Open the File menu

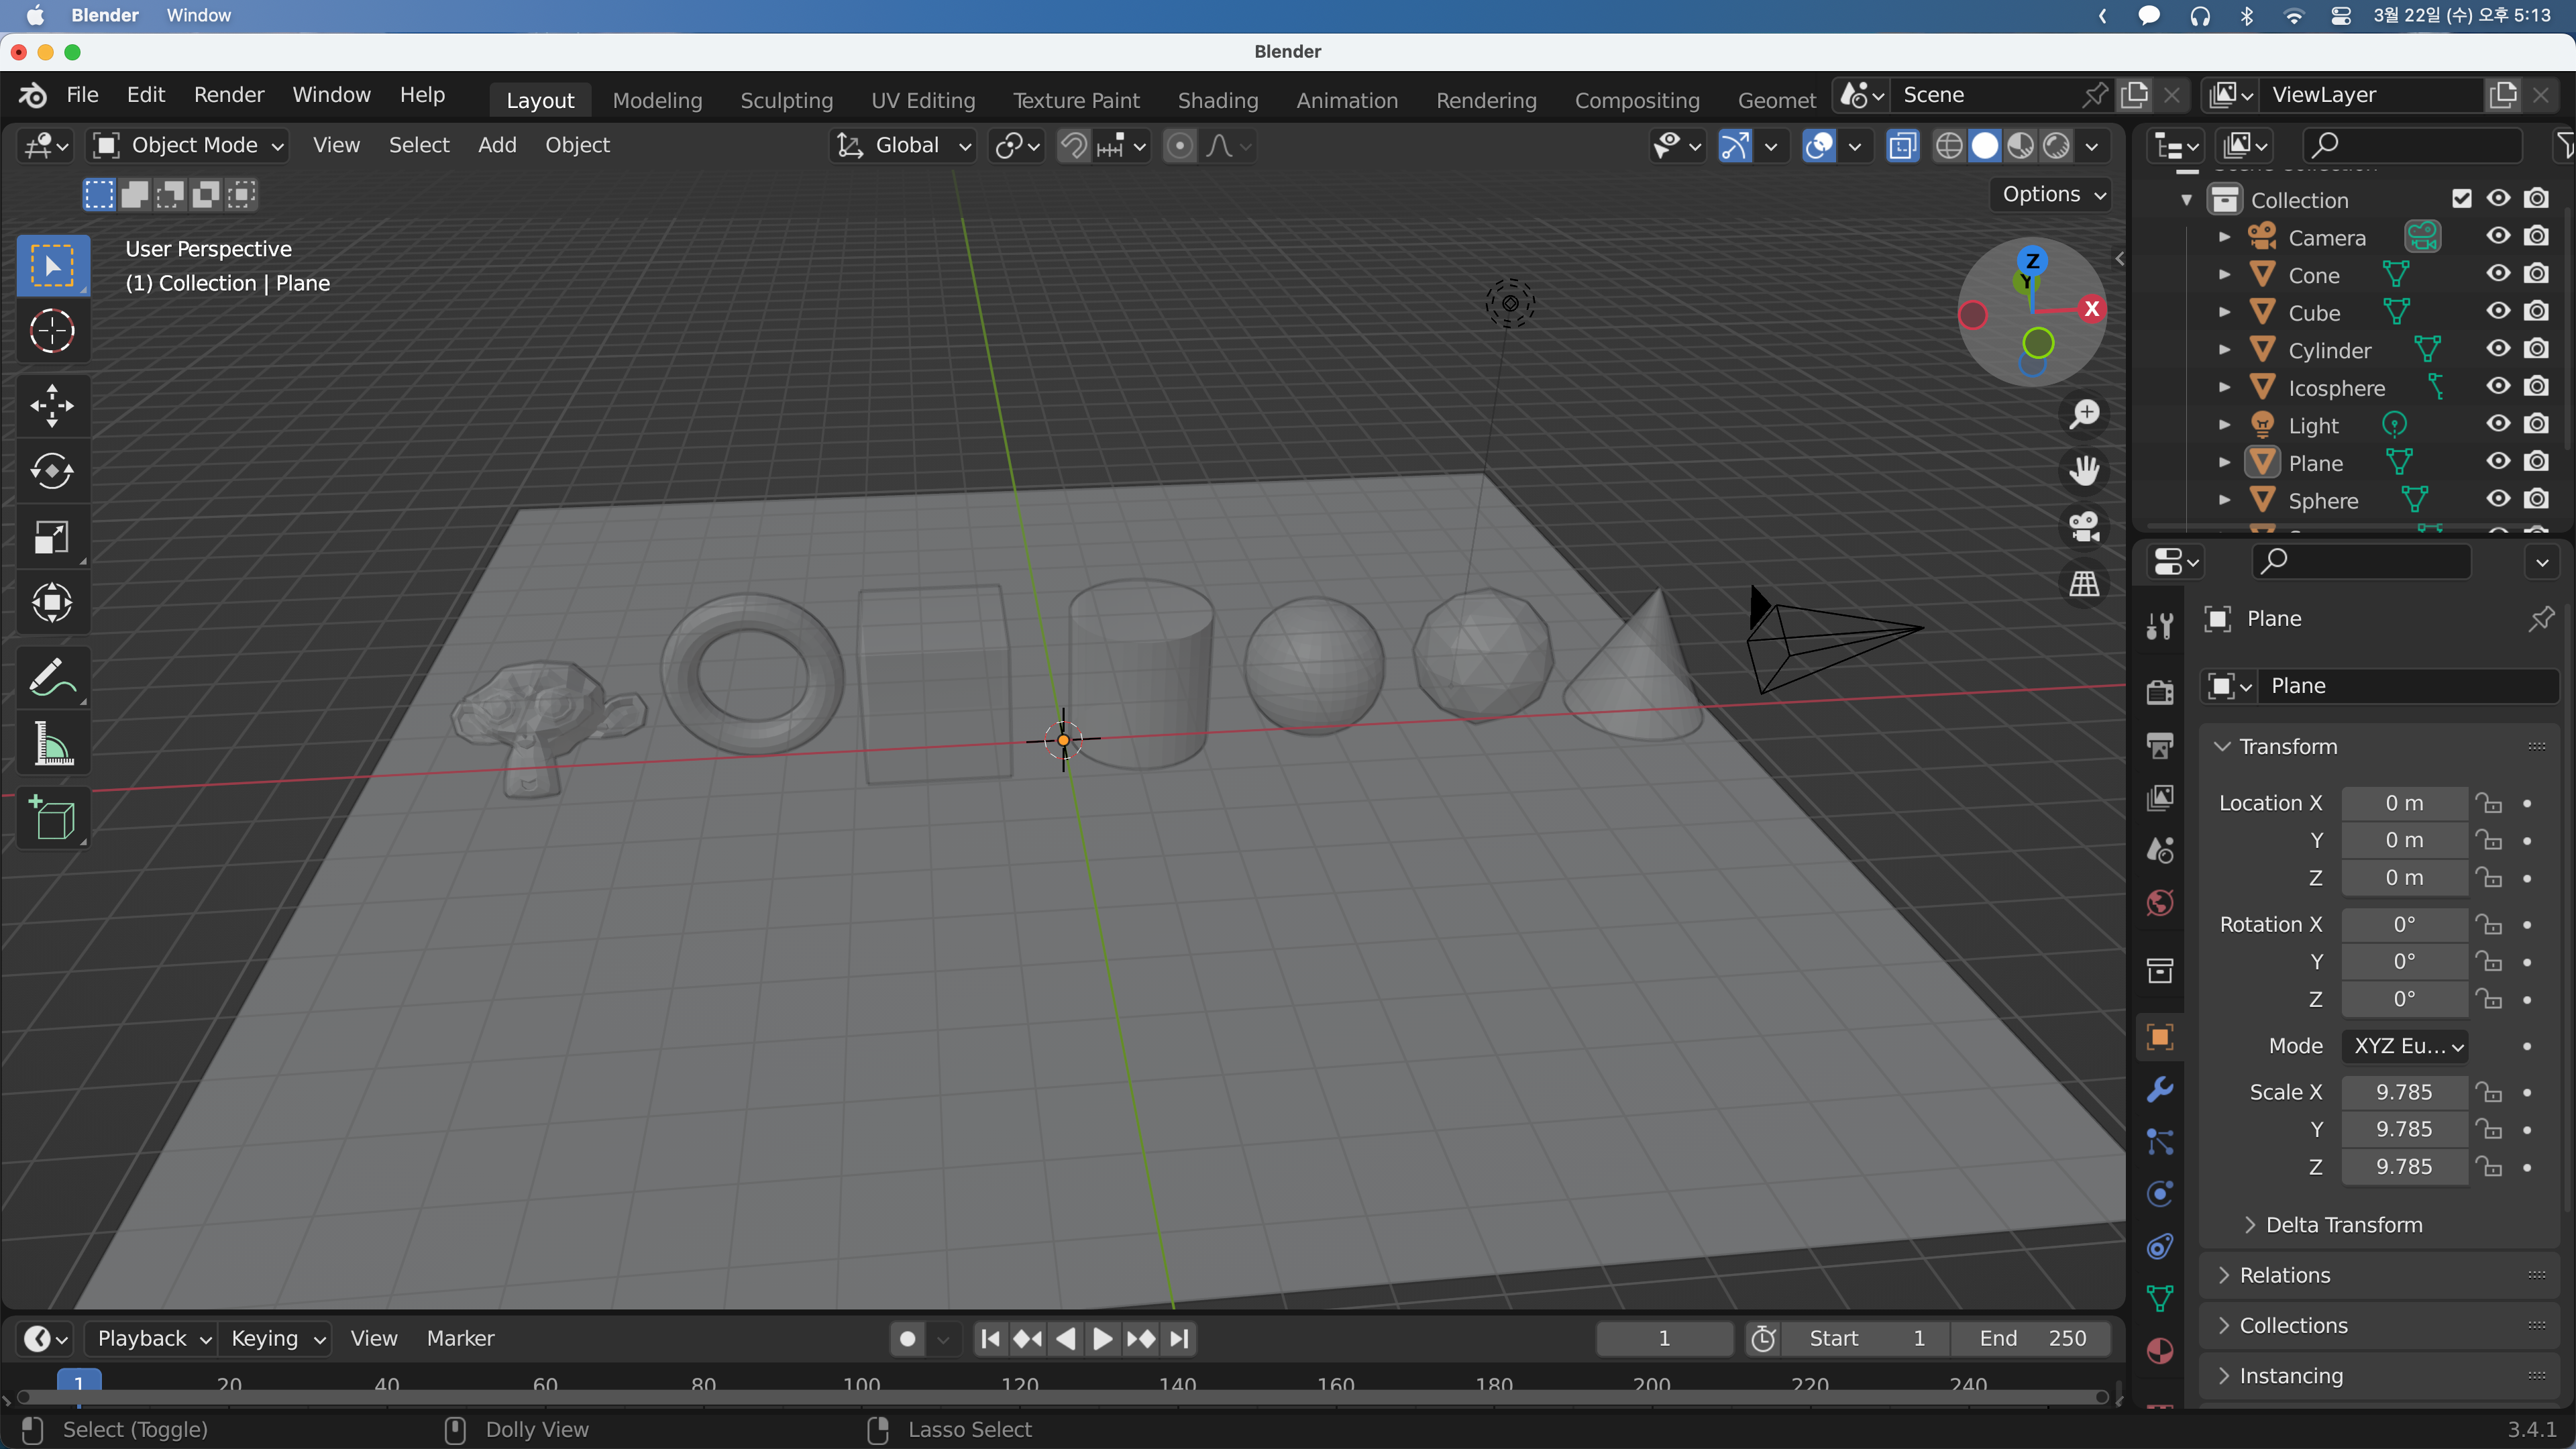tap(82, 95)
